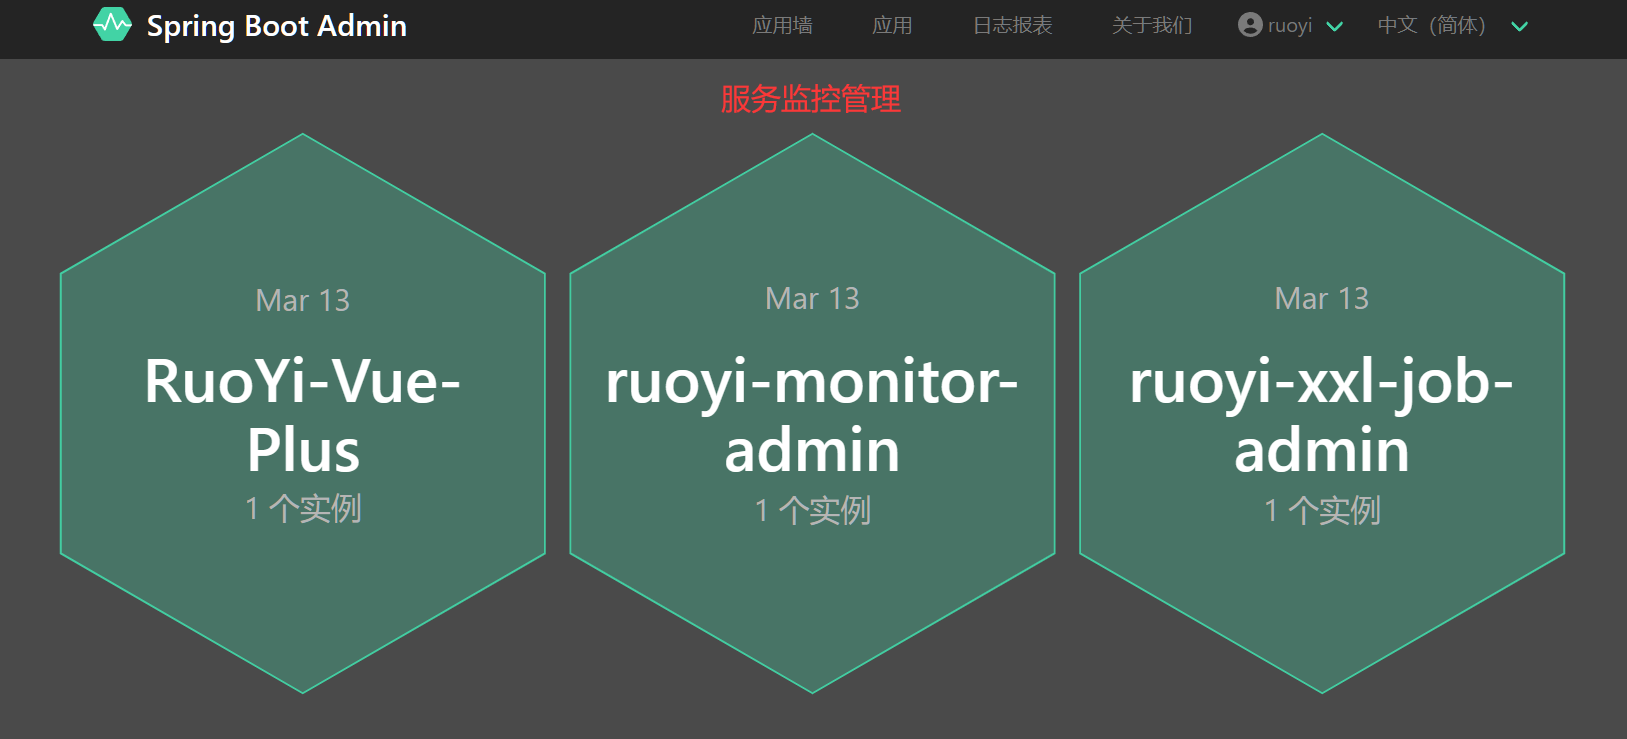Click Mar 13 date on ruoyi-monitor-admin

812,299
